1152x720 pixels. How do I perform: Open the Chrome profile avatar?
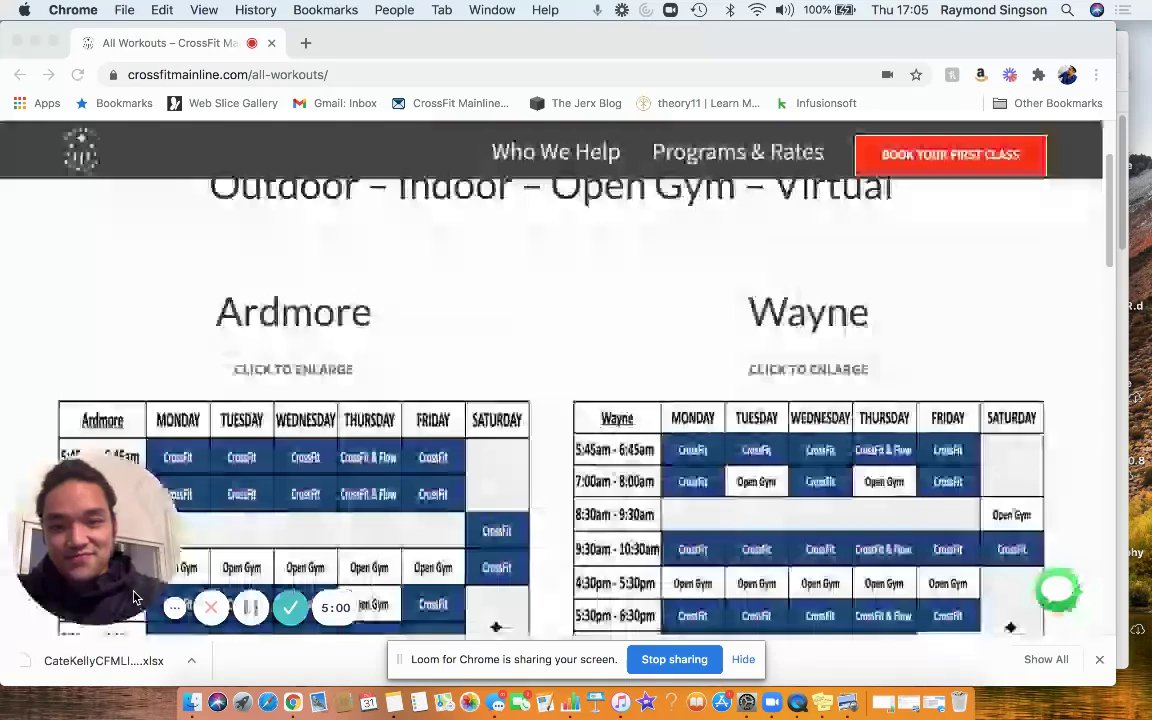[x=1067, y=74]
